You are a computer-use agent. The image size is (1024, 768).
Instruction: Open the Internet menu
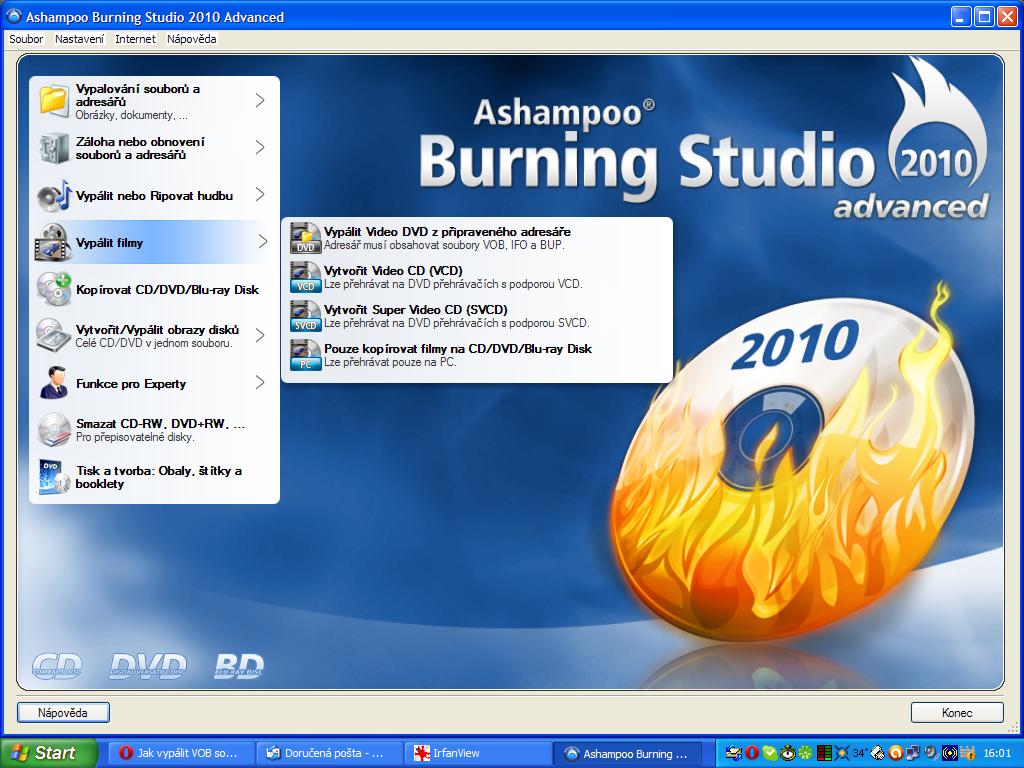pyautogui.click(x=135, y=39)
